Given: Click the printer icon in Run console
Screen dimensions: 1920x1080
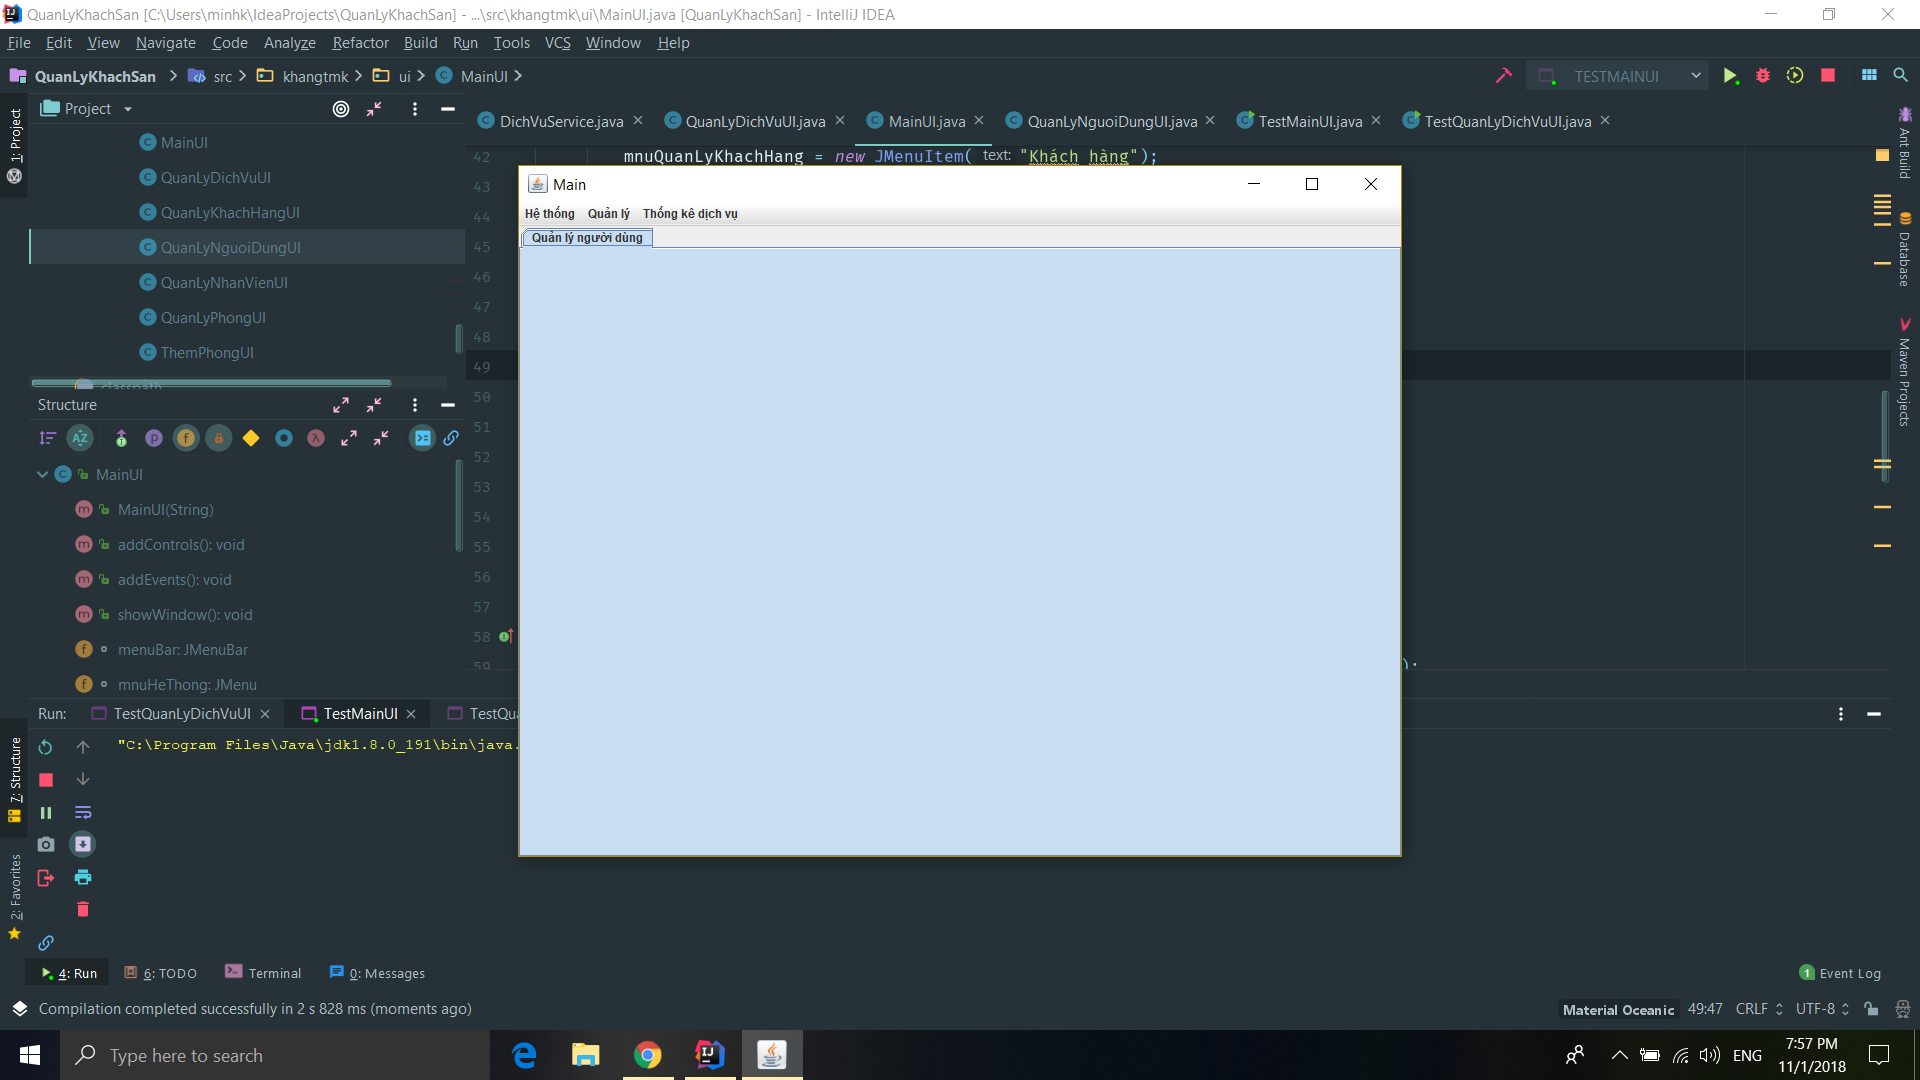Looking at the screenshot, I should [x=83, y=877].
